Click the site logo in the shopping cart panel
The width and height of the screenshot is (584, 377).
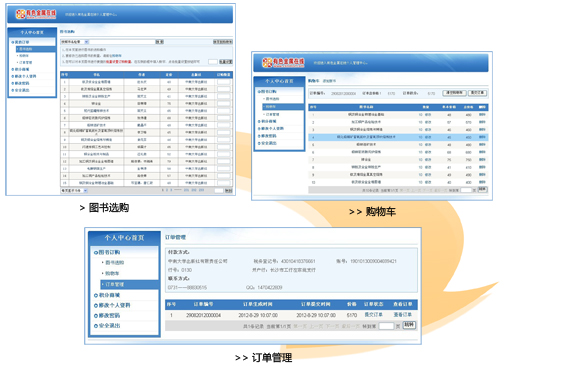point(283,62)
